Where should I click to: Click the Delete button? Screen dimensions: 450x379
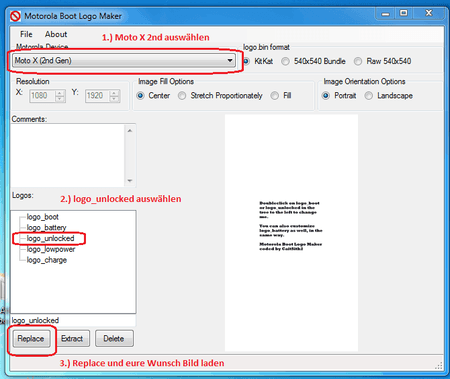114,339
